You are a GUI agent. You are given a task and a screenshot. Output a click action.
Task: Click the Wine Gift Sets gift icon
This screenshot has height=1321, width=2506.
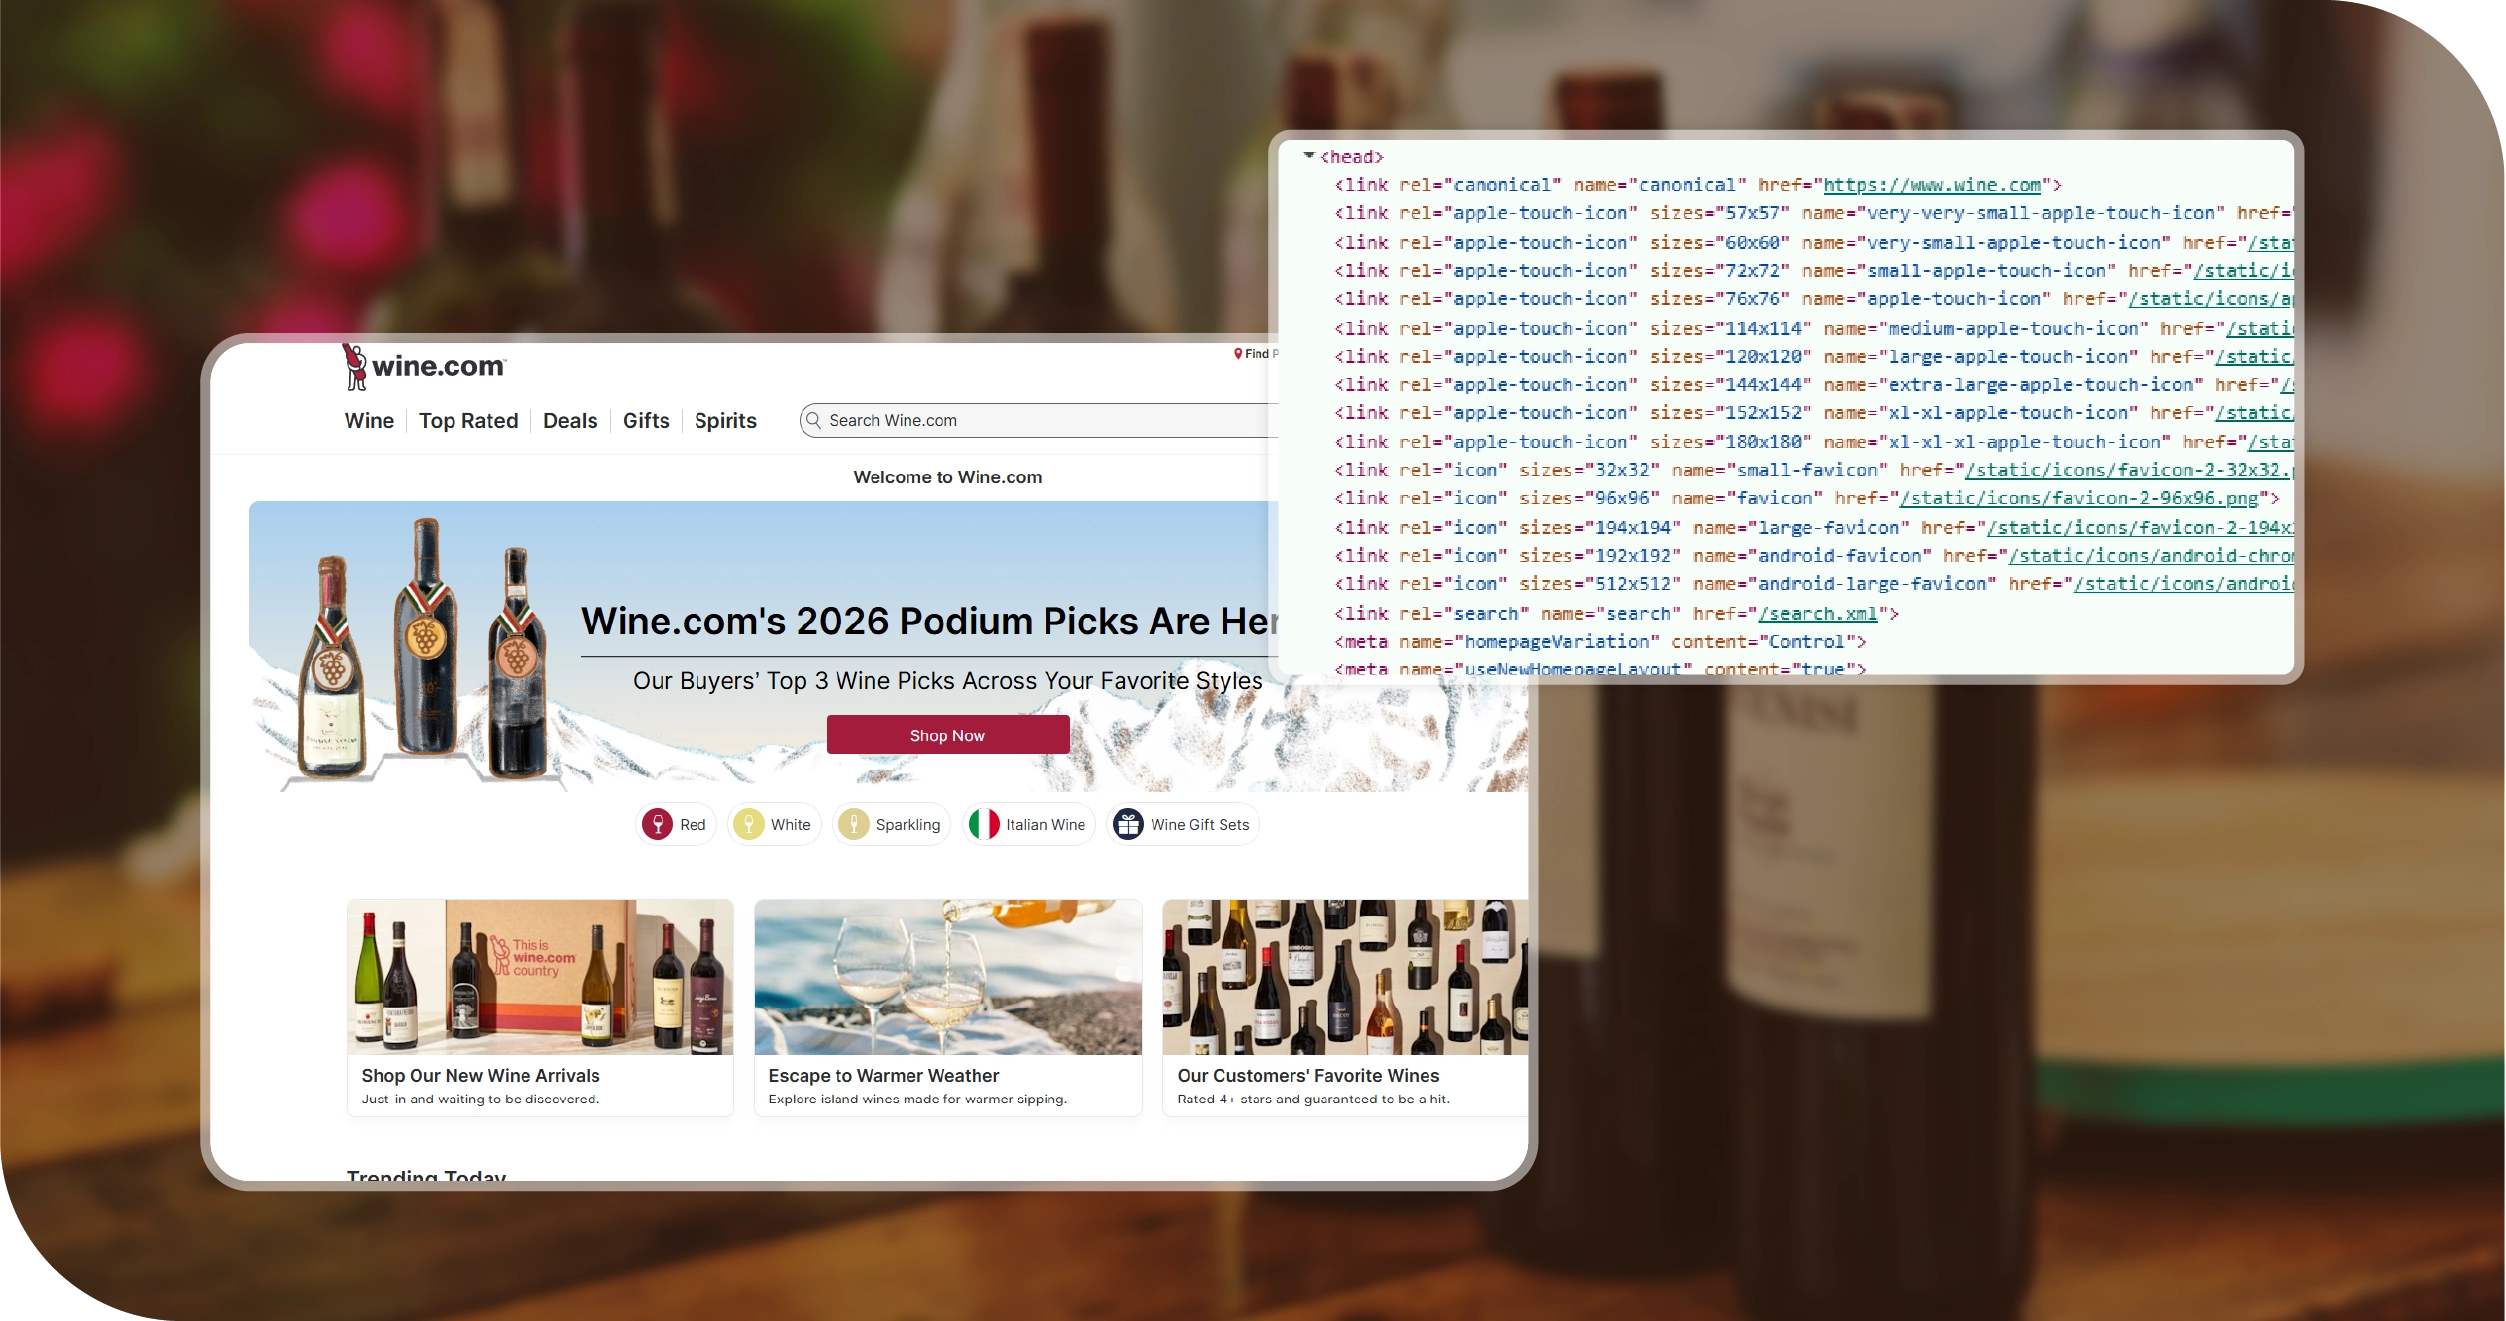tap(1128, 824)
